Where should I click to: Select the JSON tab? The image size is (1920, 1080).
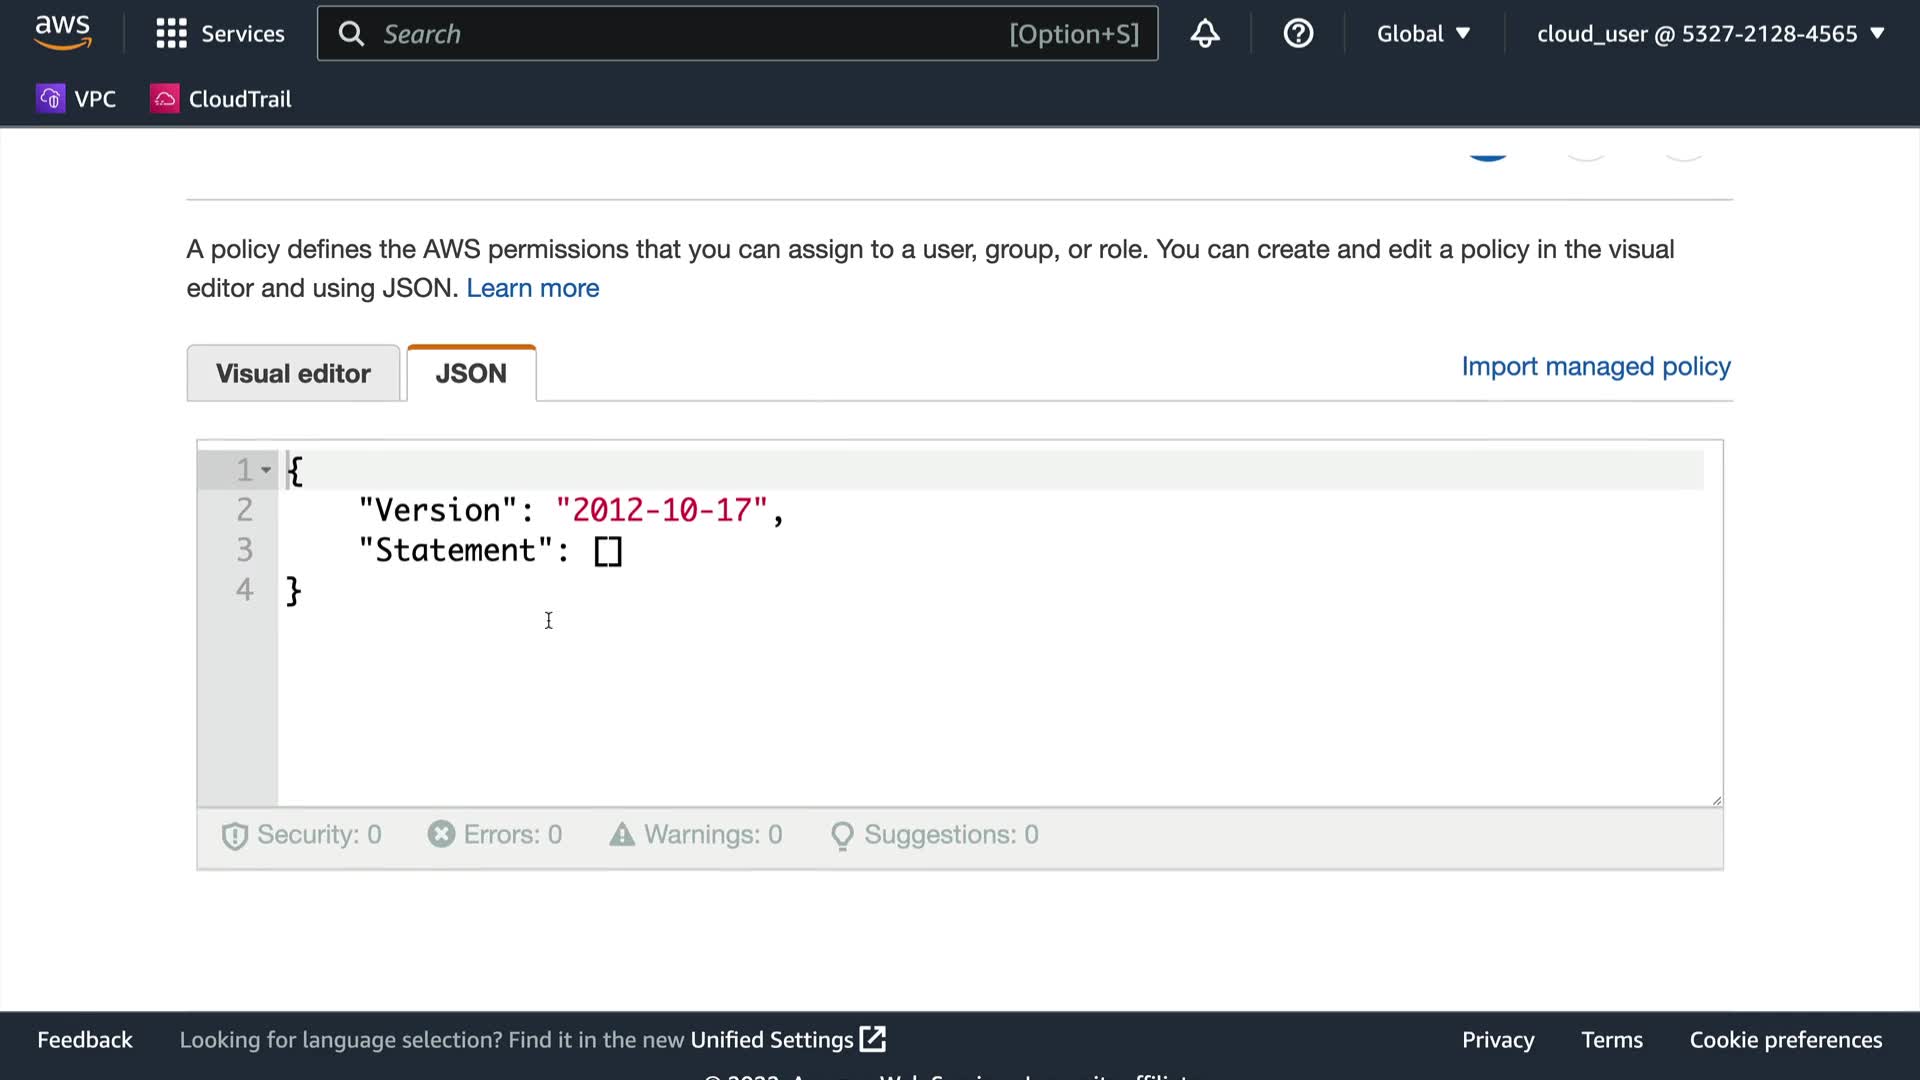click(471, 374)
